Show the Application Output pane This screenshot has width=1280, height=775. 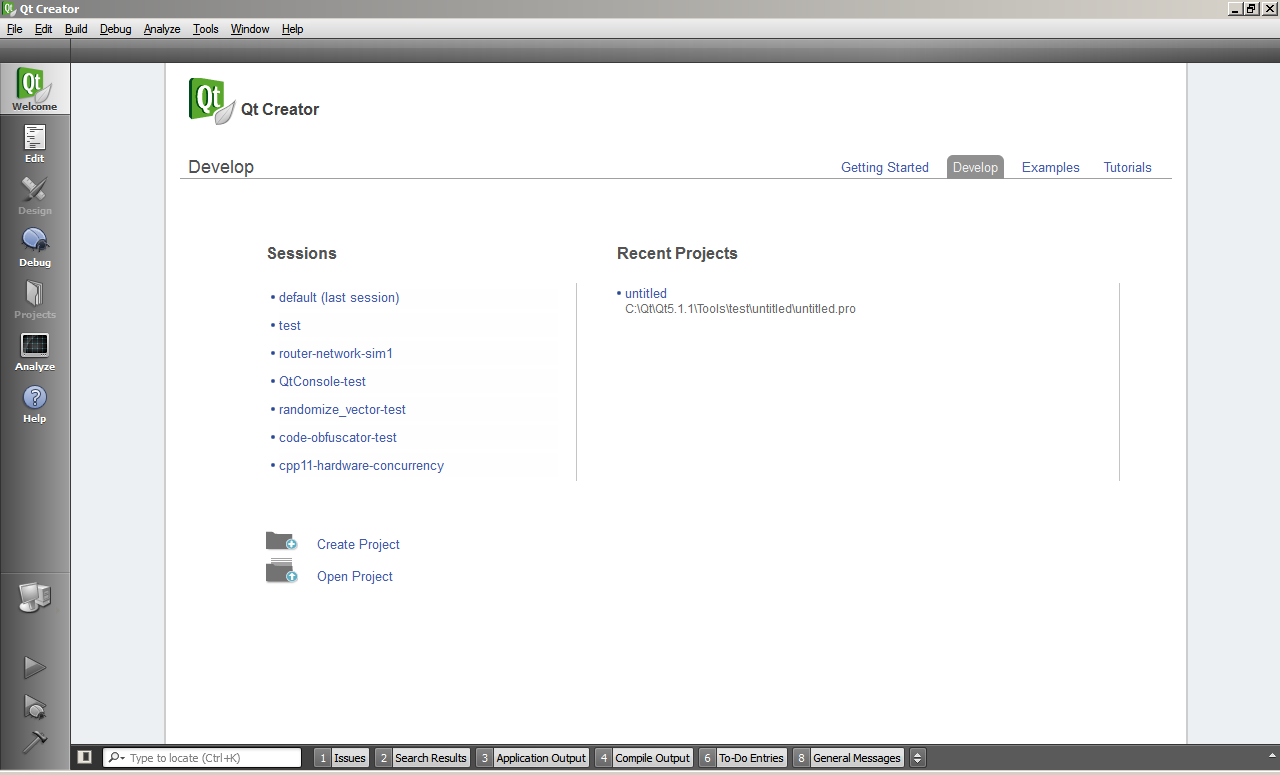533,758
